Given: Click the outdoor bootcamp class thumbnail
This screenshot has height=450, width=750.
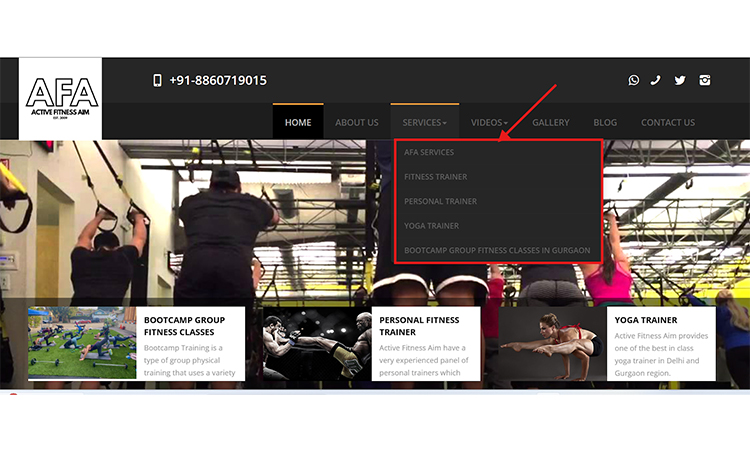Looking at the screenshot, I should point(82,343).
